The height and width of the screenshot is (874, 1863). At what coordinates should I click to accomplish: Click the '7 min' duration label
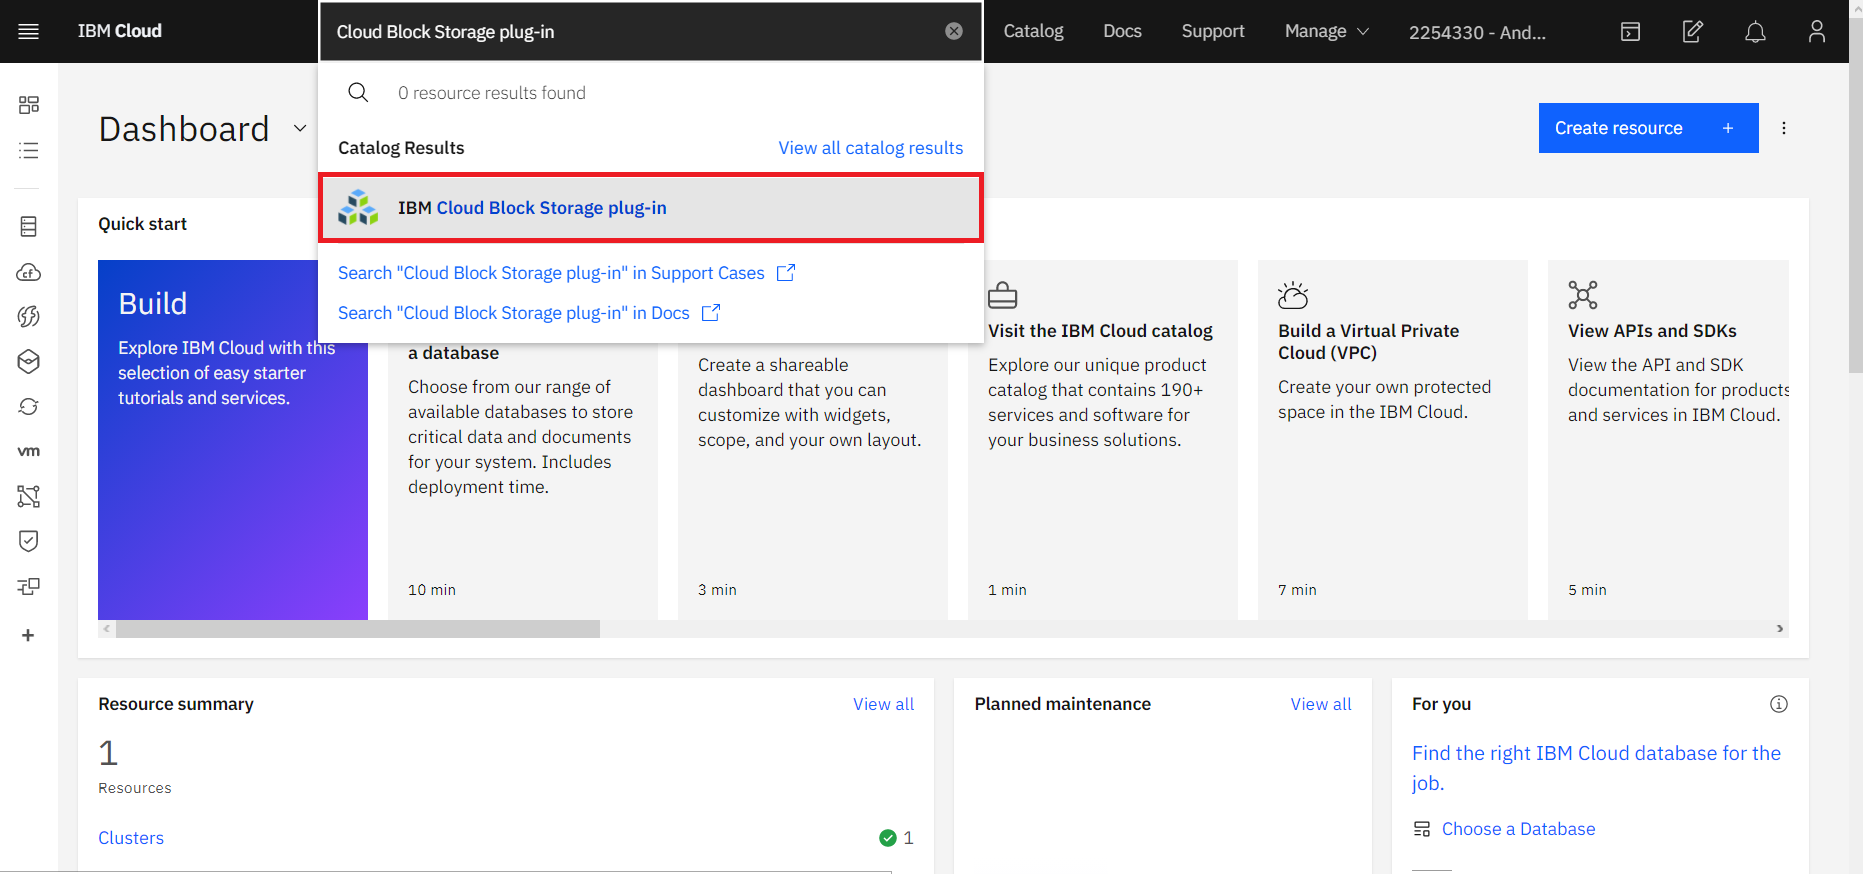[1297, 590]
